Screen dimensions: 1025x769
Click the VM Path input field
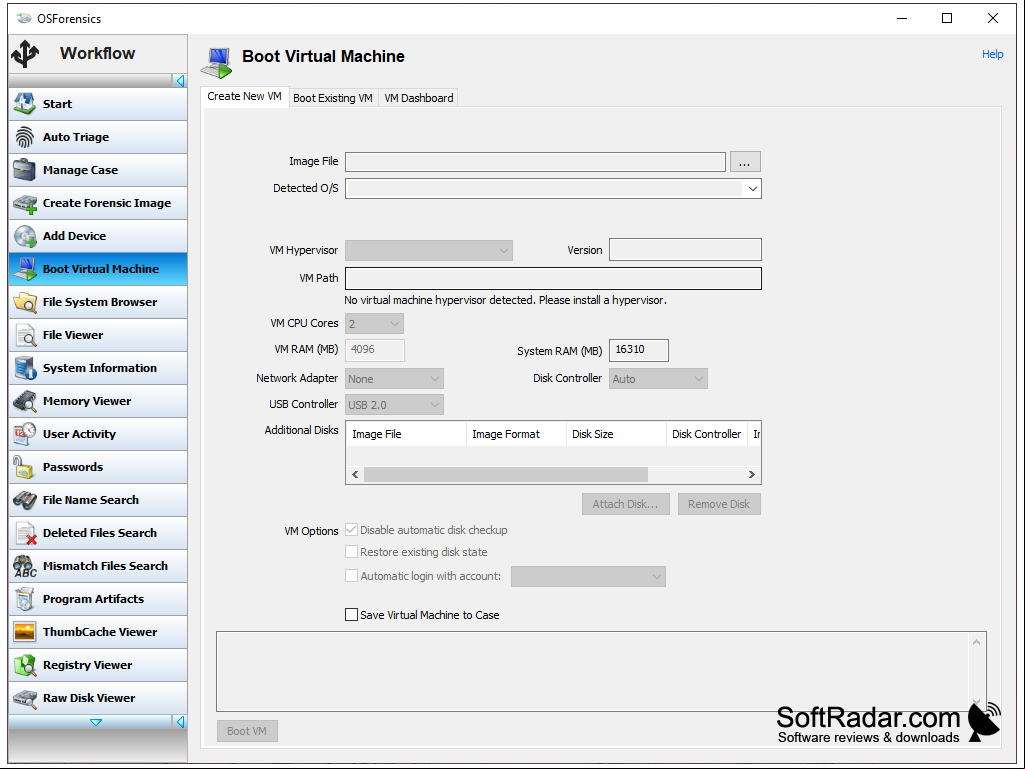coord(553,279)
